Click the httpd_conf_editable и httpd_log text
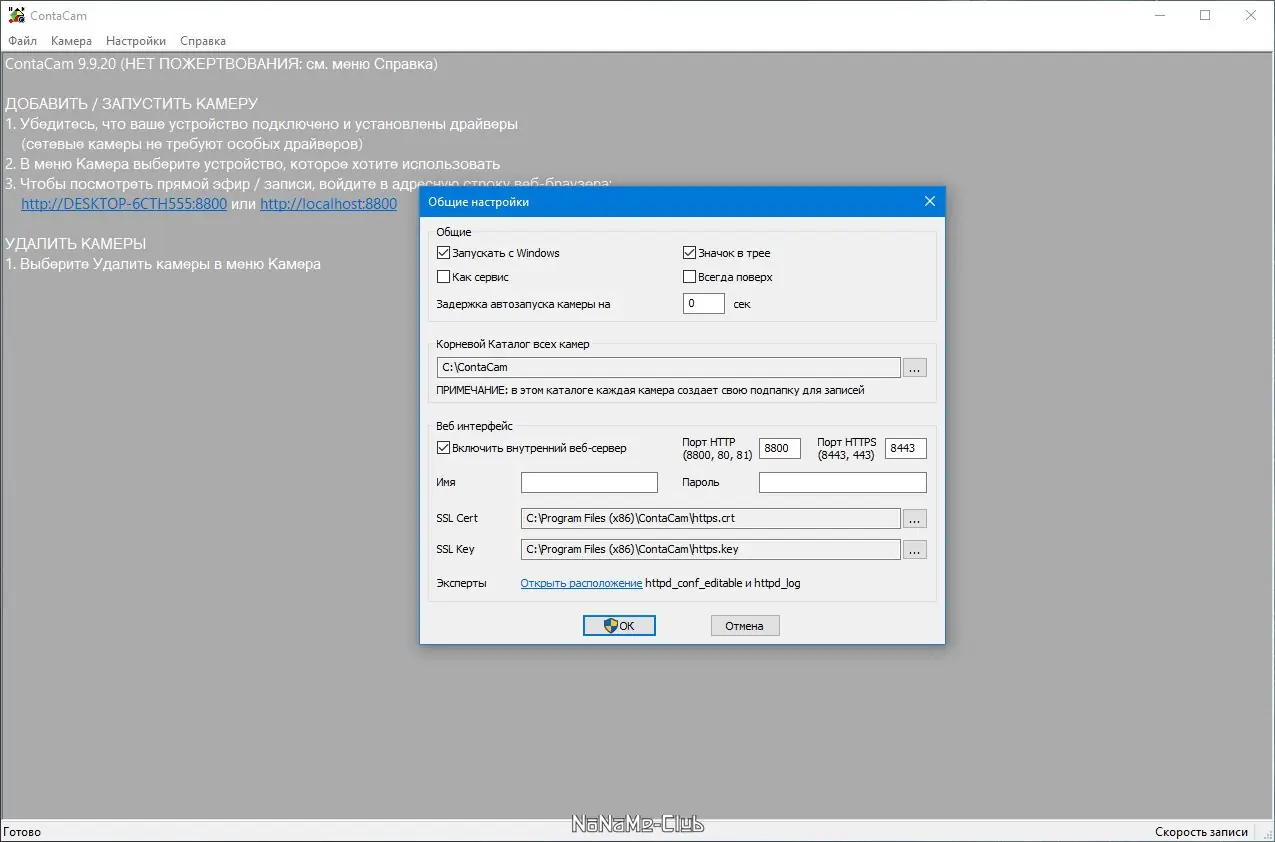The width and height of the screenshot is (1275, 842). (723, 583)
